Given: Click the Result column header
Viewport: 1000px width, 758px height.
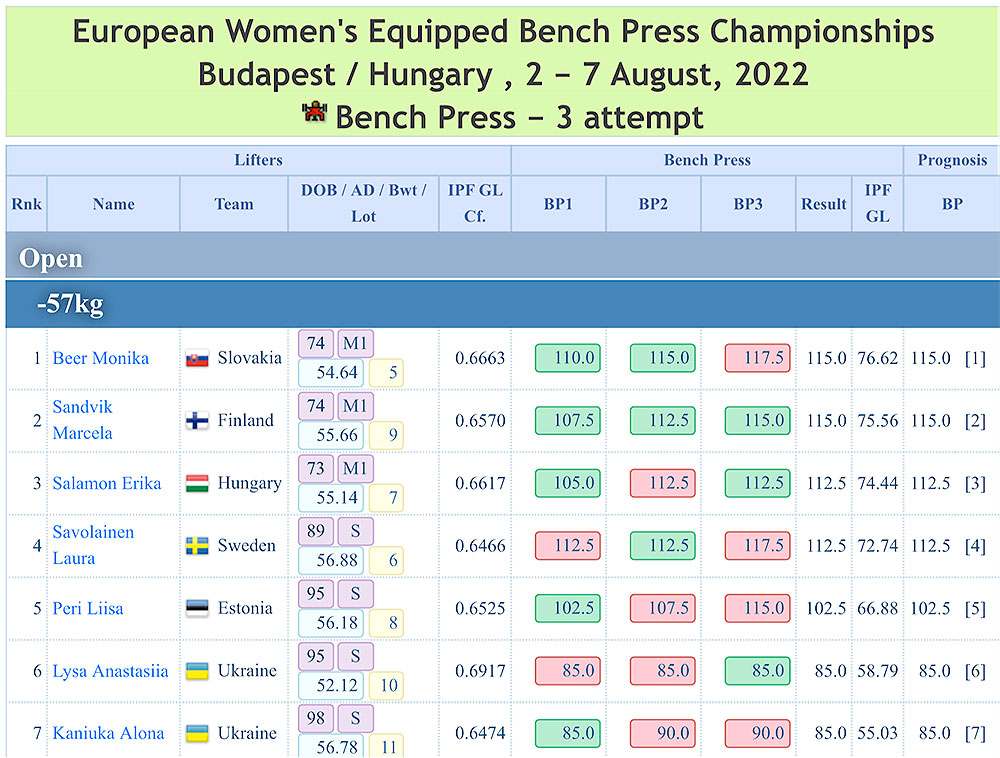Looking at the screenshot, I should [x=824, y=204].
